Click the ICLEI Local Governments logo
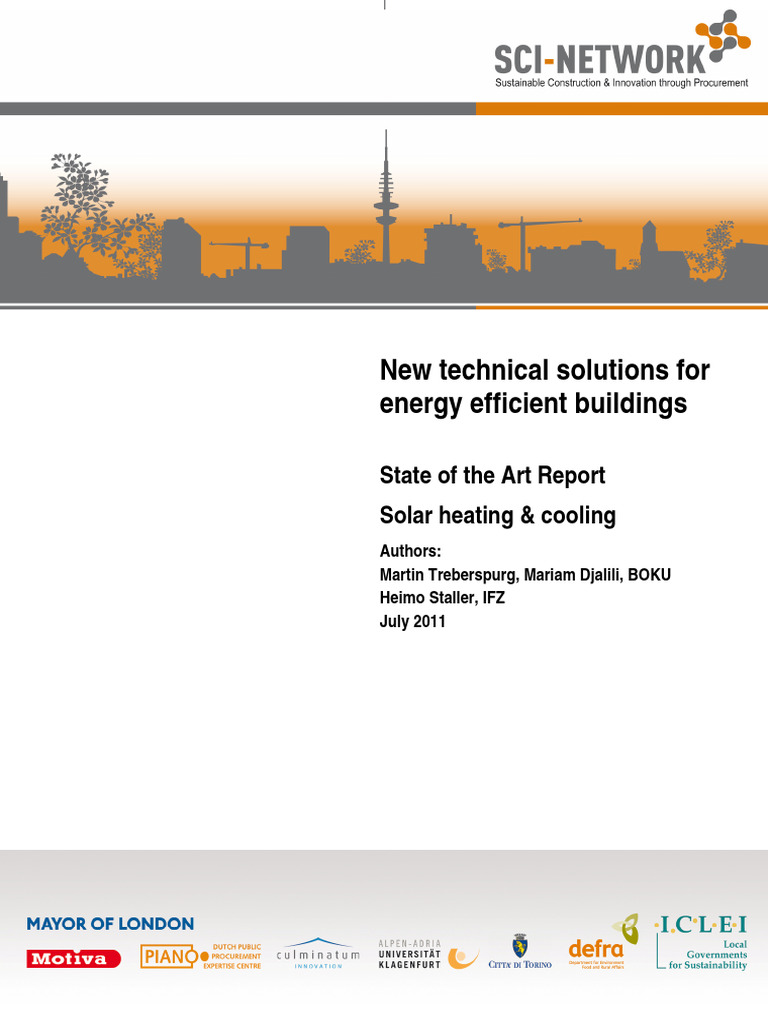This screenshot has height=1024, width=768. [x=701, y=943]
